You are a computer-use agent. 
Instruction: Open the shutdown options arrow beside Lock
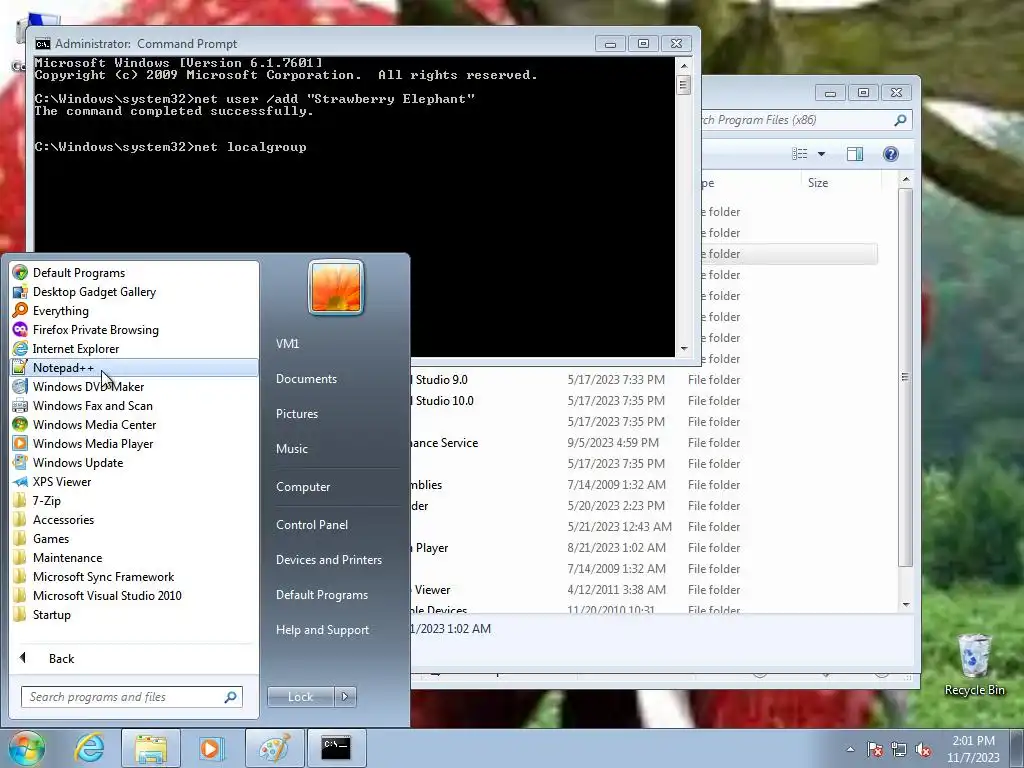click(345, 697)
